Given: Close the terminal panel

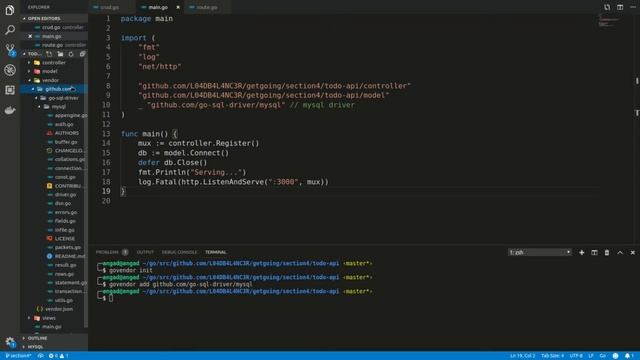Looking at the screenshot, I should click(633, 253).
